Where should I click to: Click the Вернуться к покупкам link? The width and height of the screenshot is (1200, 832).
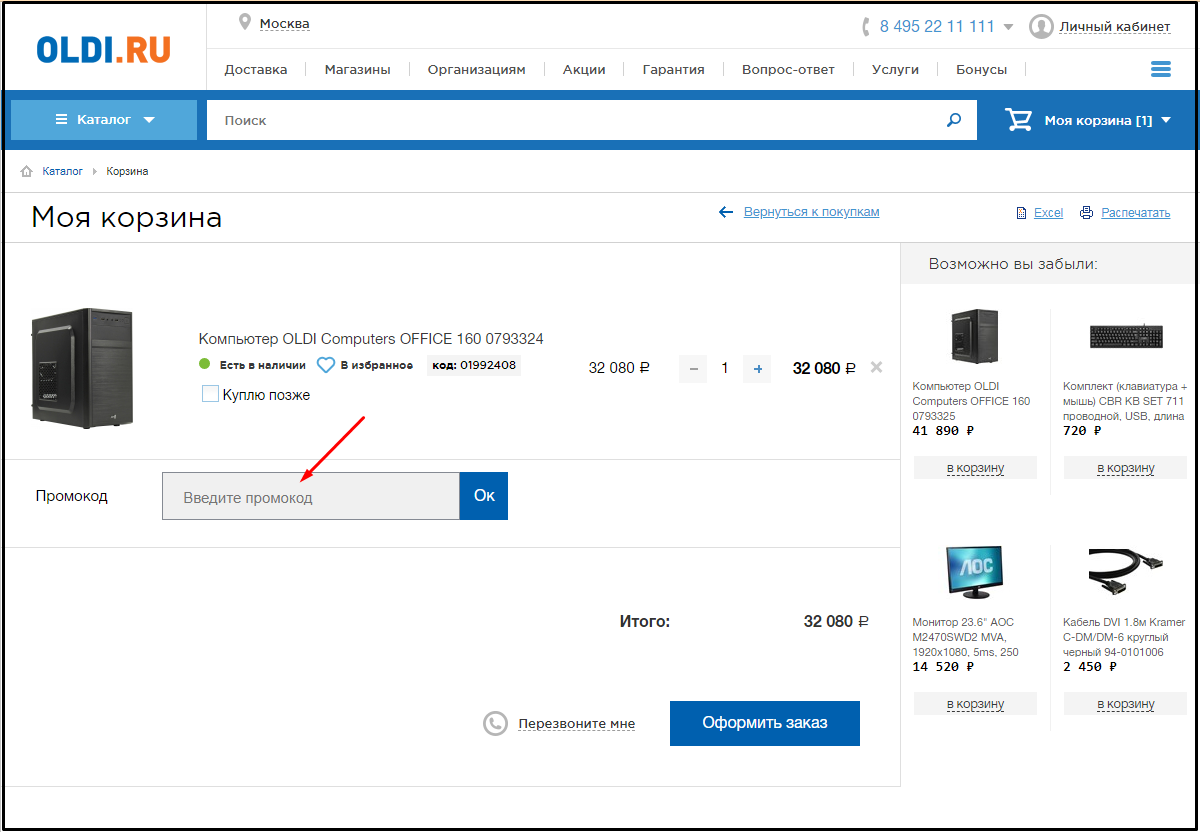tap(812, 212)
